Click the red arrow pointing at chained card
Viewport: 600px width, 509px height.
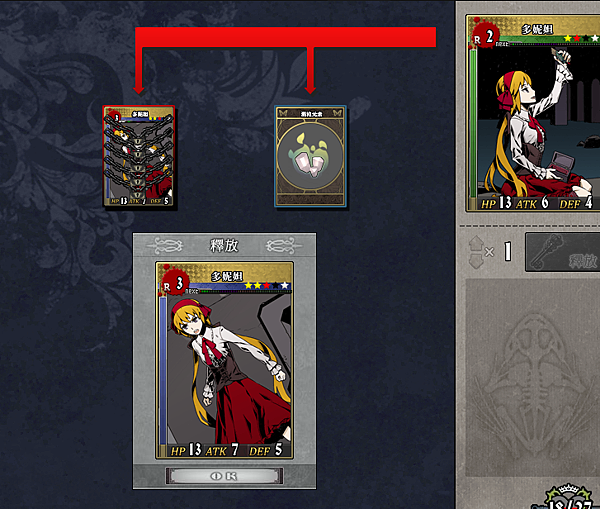click(x=139, y=70)
